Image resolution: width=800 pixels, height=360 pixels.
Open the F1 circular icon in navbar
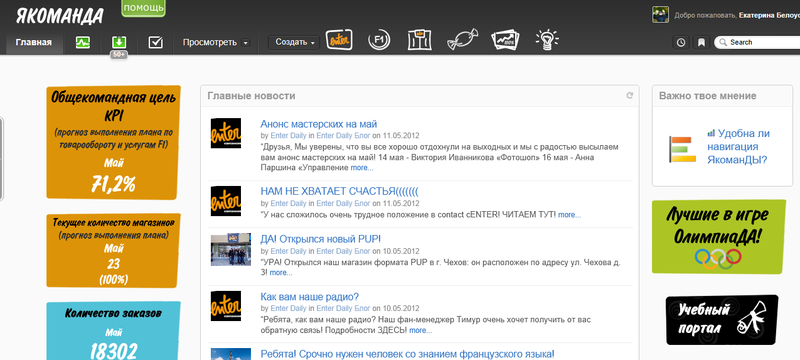coord(379,39)
